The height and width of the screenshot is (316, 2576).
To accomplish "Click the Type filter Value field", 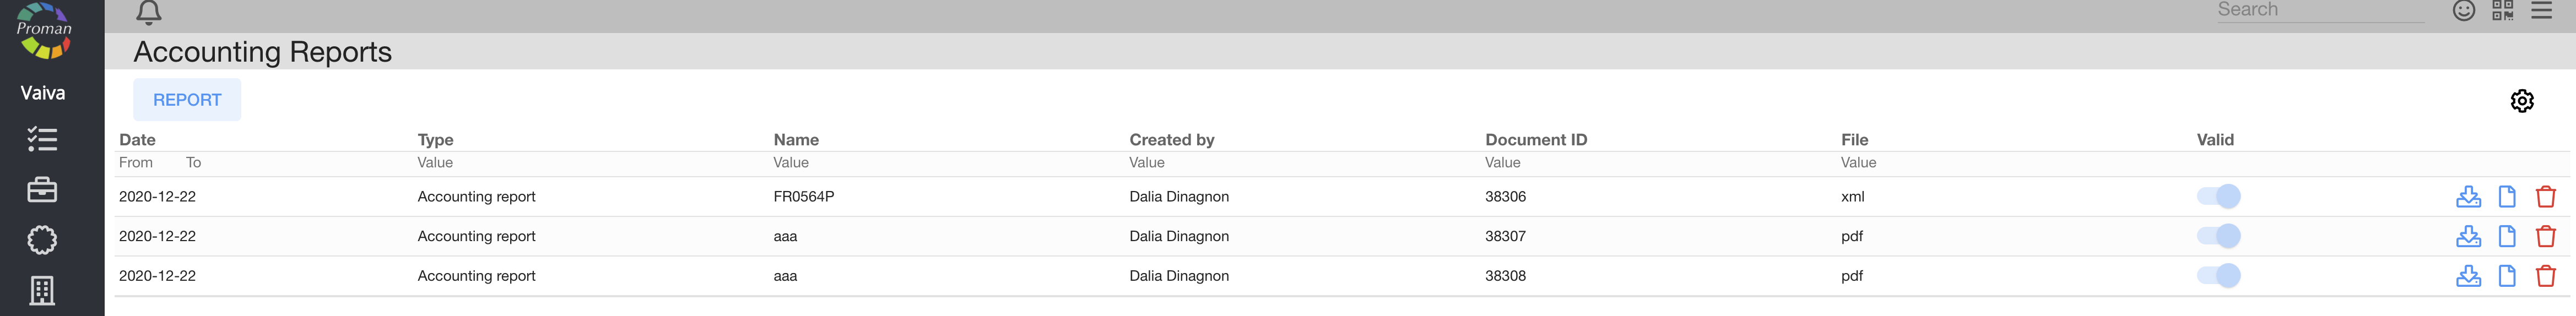I will coord(435,163).
